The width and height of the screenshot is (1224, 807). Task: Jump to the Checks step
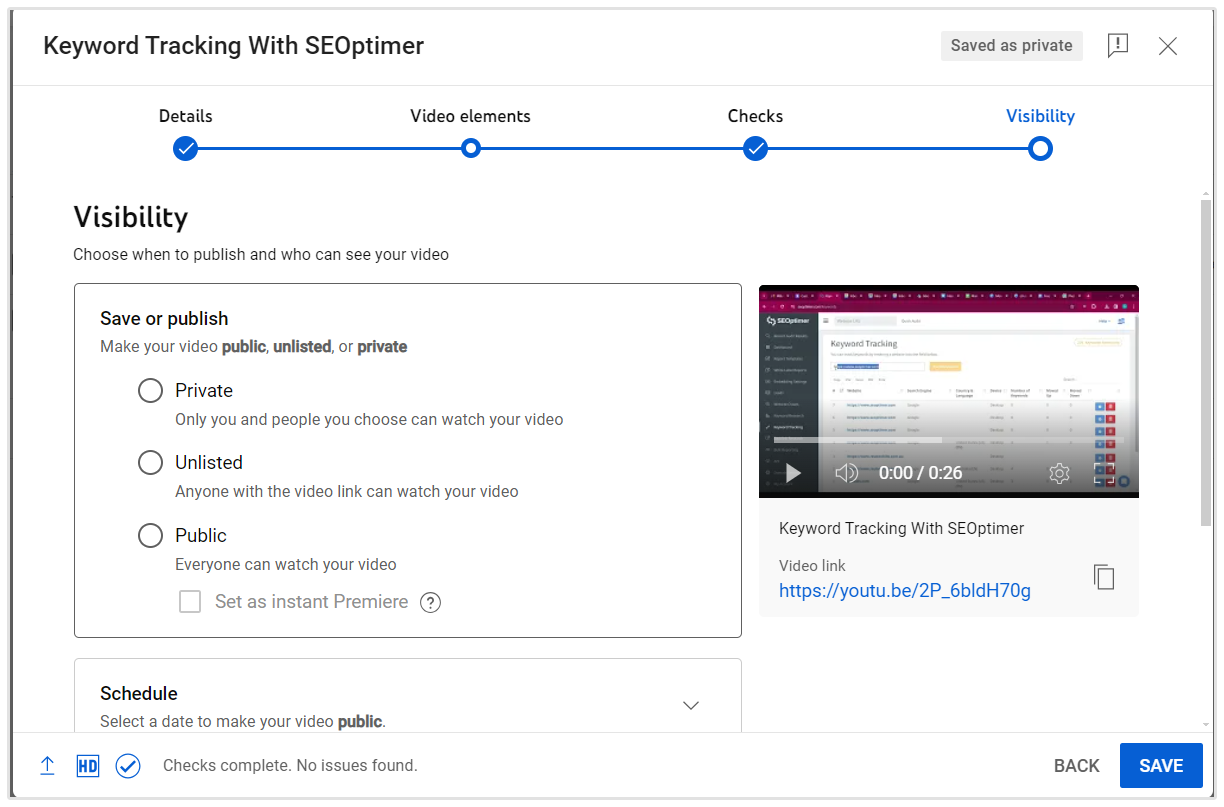coord(756,149)
